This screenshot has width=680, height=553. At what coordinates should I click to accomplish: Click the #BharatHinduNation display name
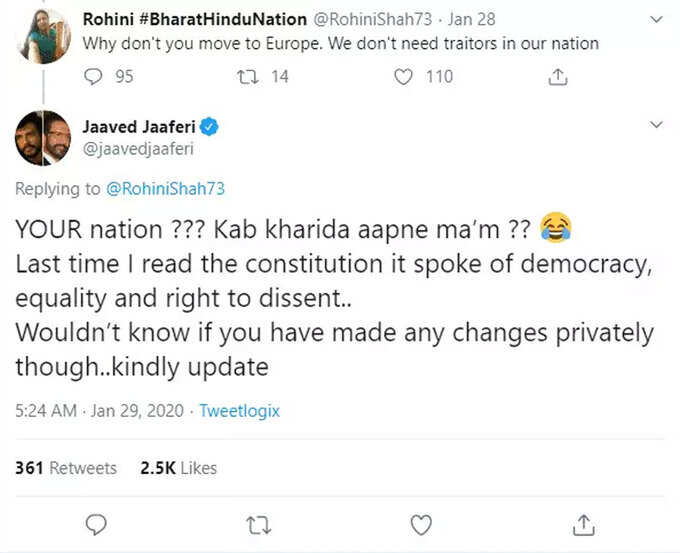click(195, 19)
